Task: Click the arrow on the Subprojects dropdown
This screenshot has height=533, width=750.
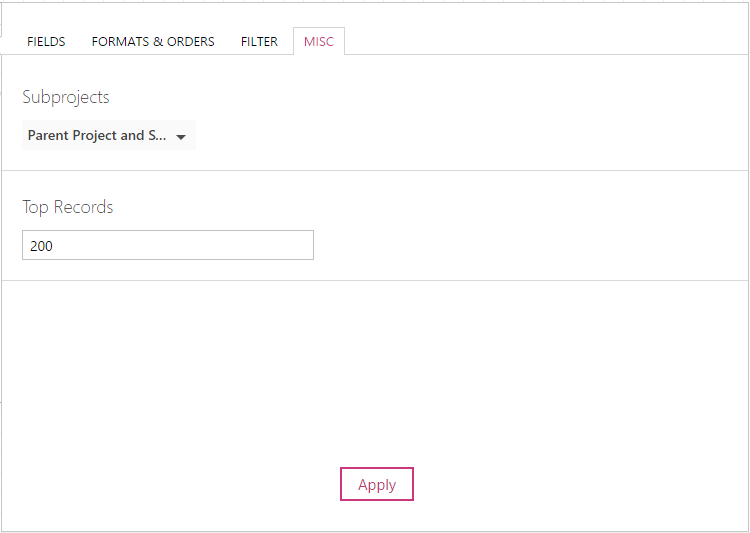Action: 181,137
